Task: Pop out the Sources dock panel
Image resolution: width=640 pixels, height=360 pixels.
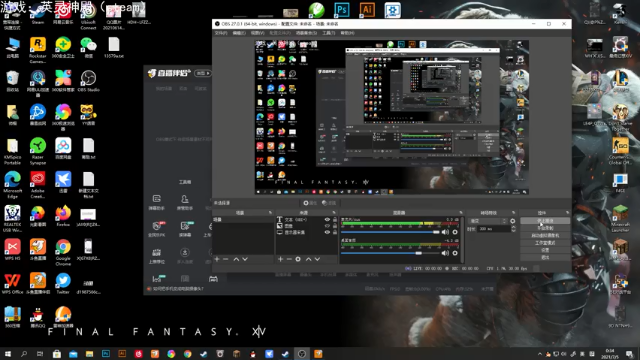Action: click(x=333, y=213)
